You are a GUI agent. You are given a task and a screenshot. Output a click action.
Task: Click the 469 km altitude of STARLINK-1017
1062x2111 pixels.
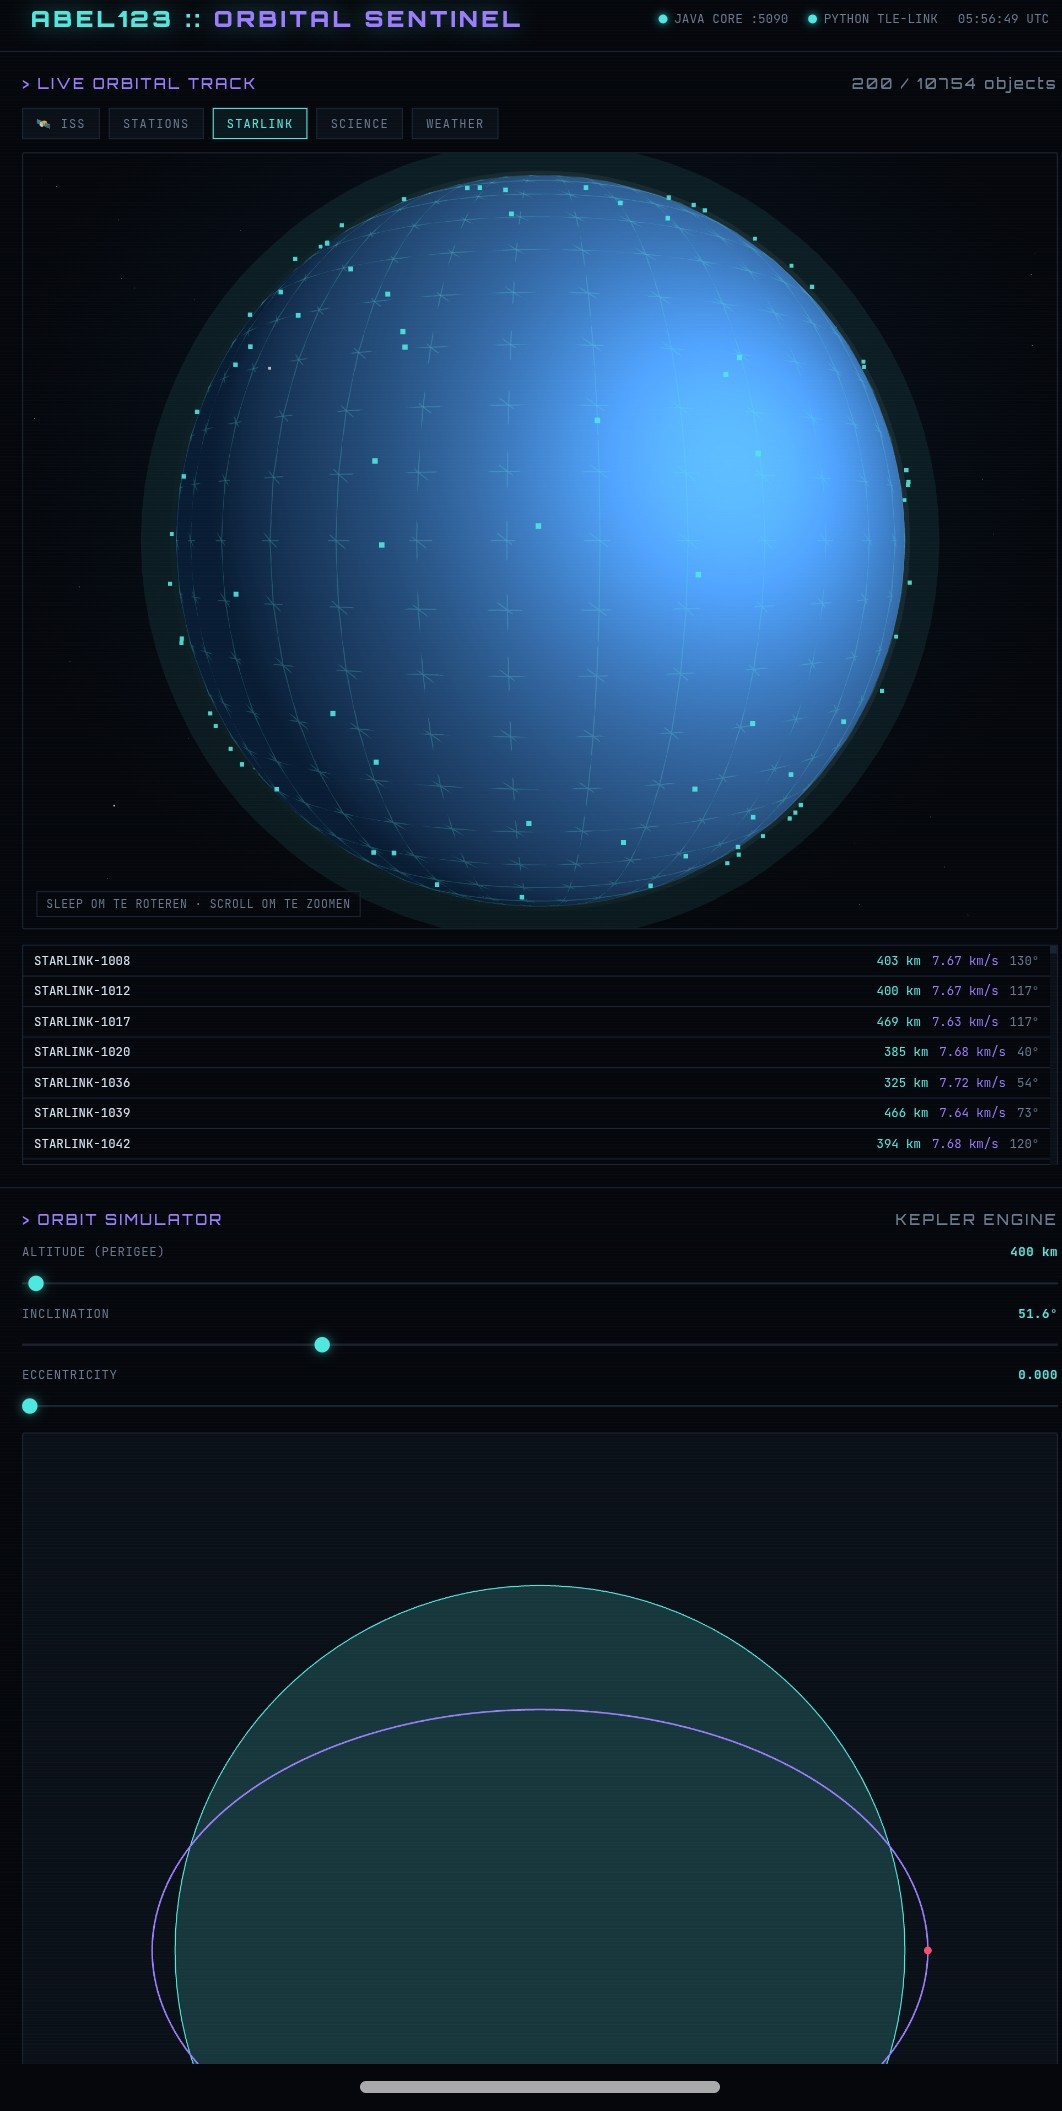[898, 1022]
